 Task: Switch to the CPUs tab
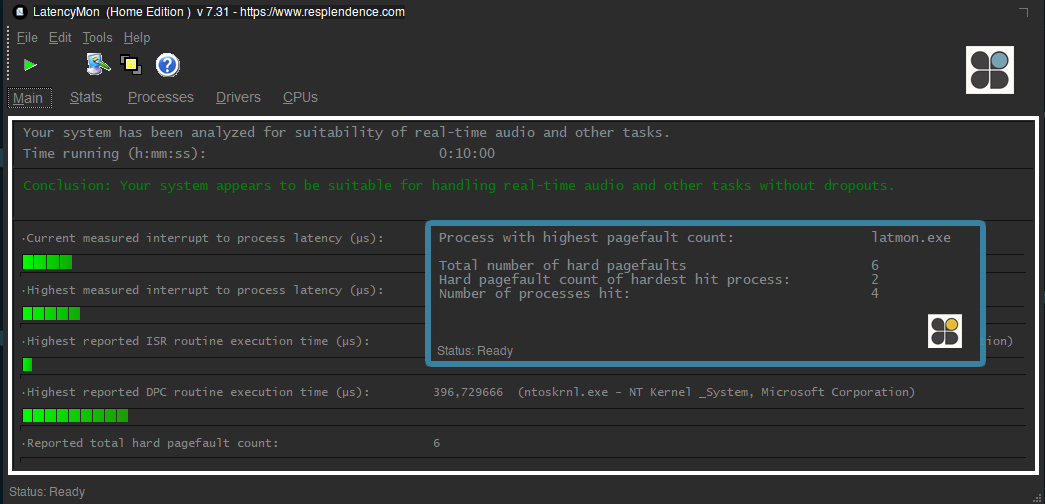click(300, 97)
